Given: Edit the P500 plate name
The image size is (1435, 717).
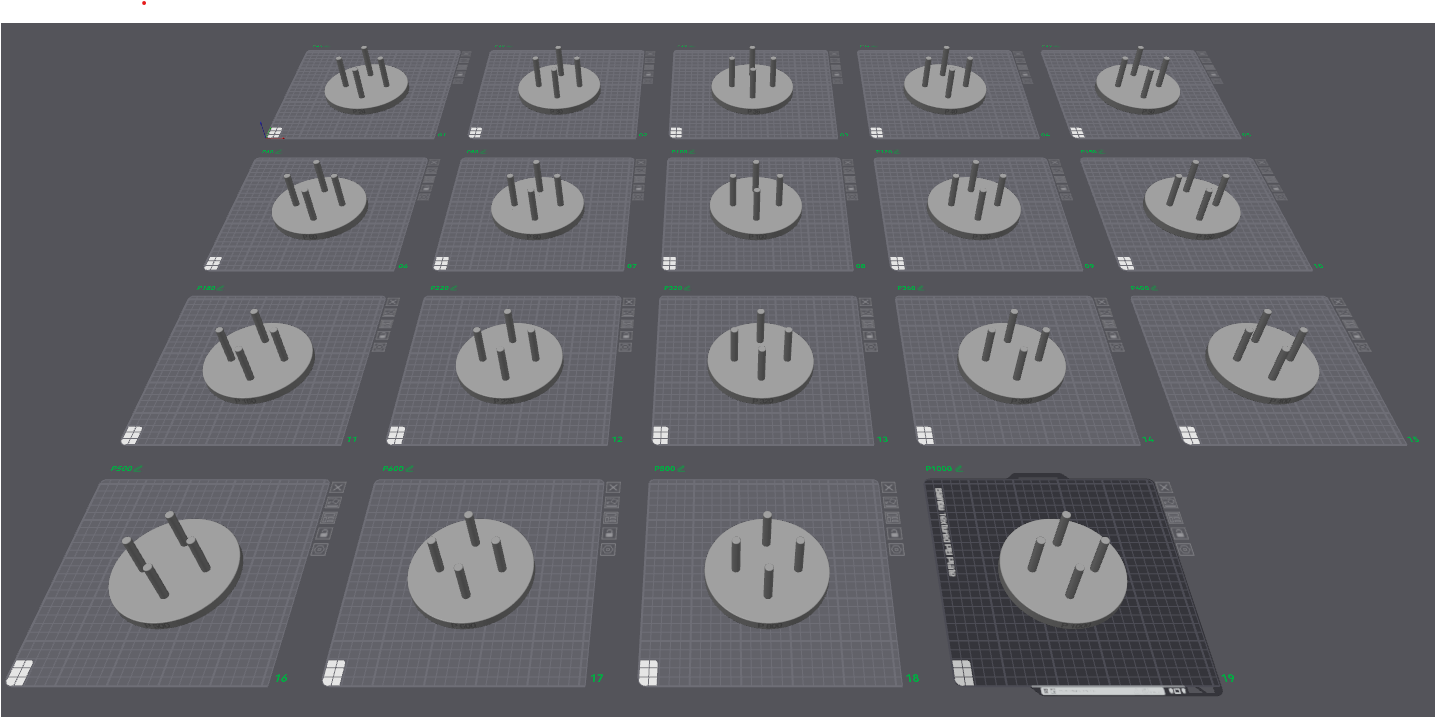Looking at the screenshot, I should (x=140, y=468).
